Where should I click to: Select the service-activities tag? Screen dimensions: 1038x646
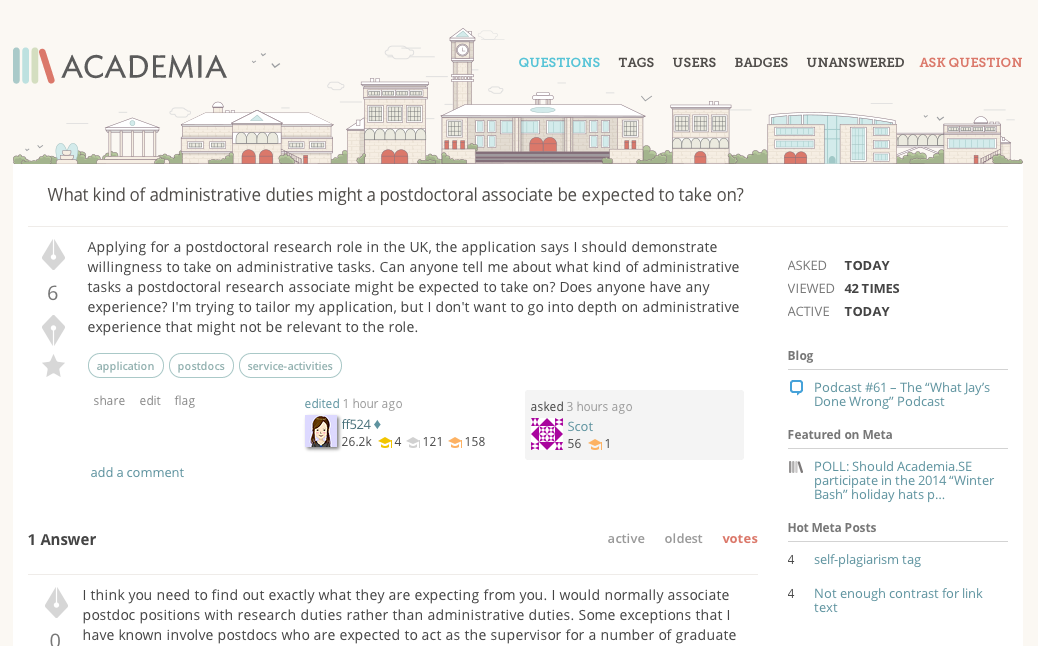tap(290, 366)
